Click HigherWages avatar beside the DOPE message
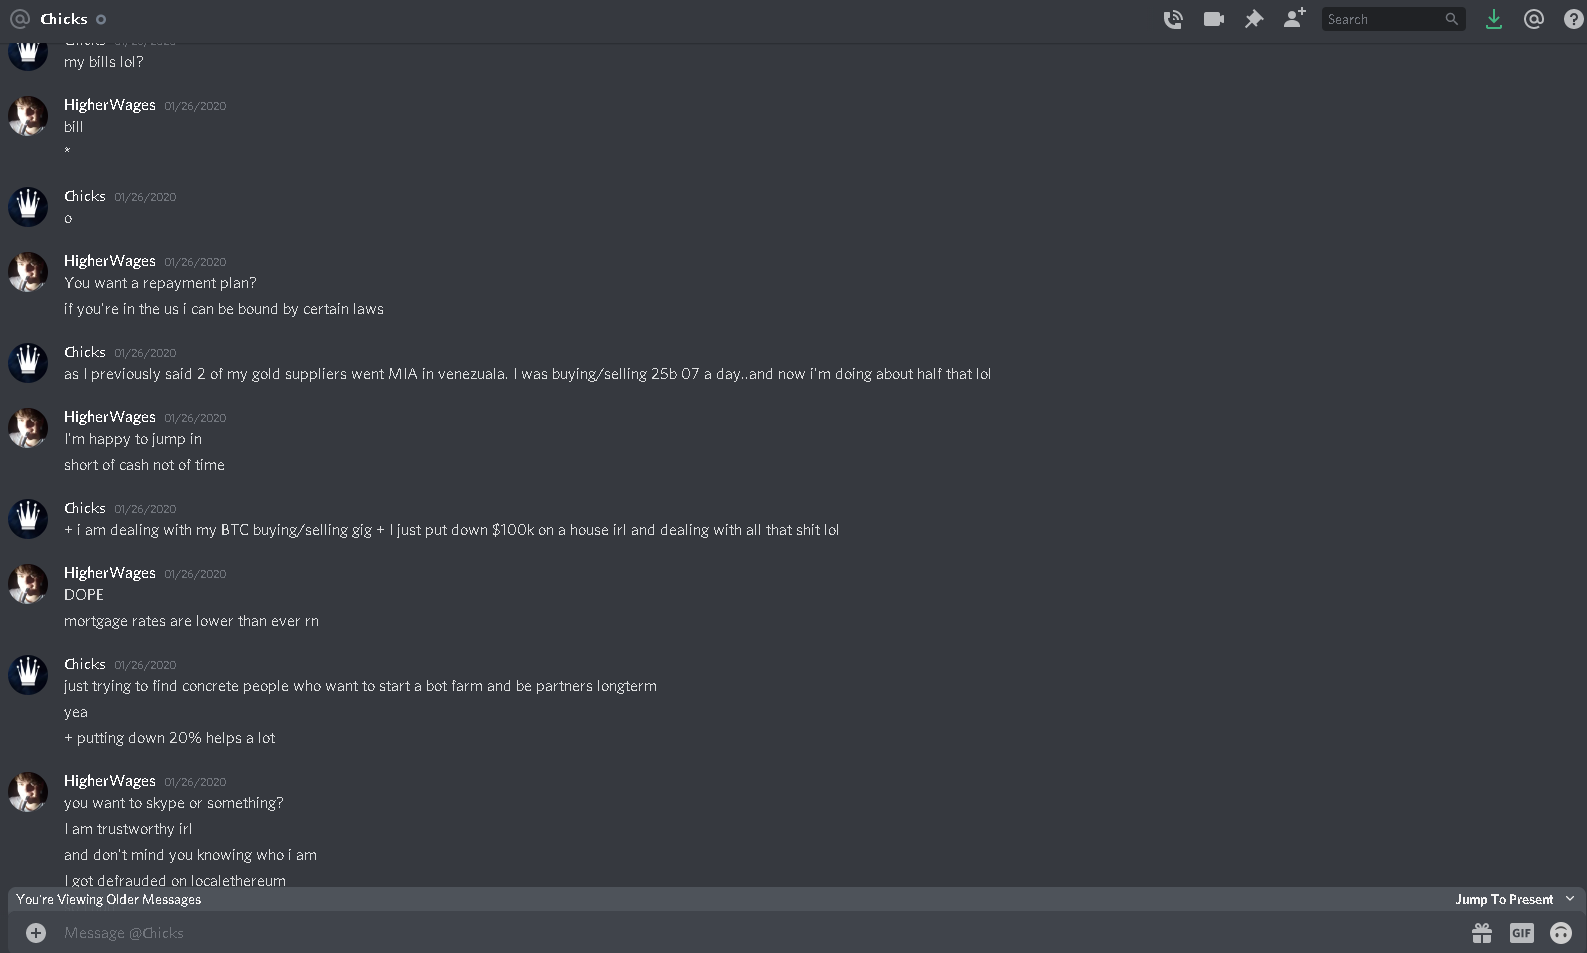This screenshot has height=953, width=1587. tap(28, 584)
